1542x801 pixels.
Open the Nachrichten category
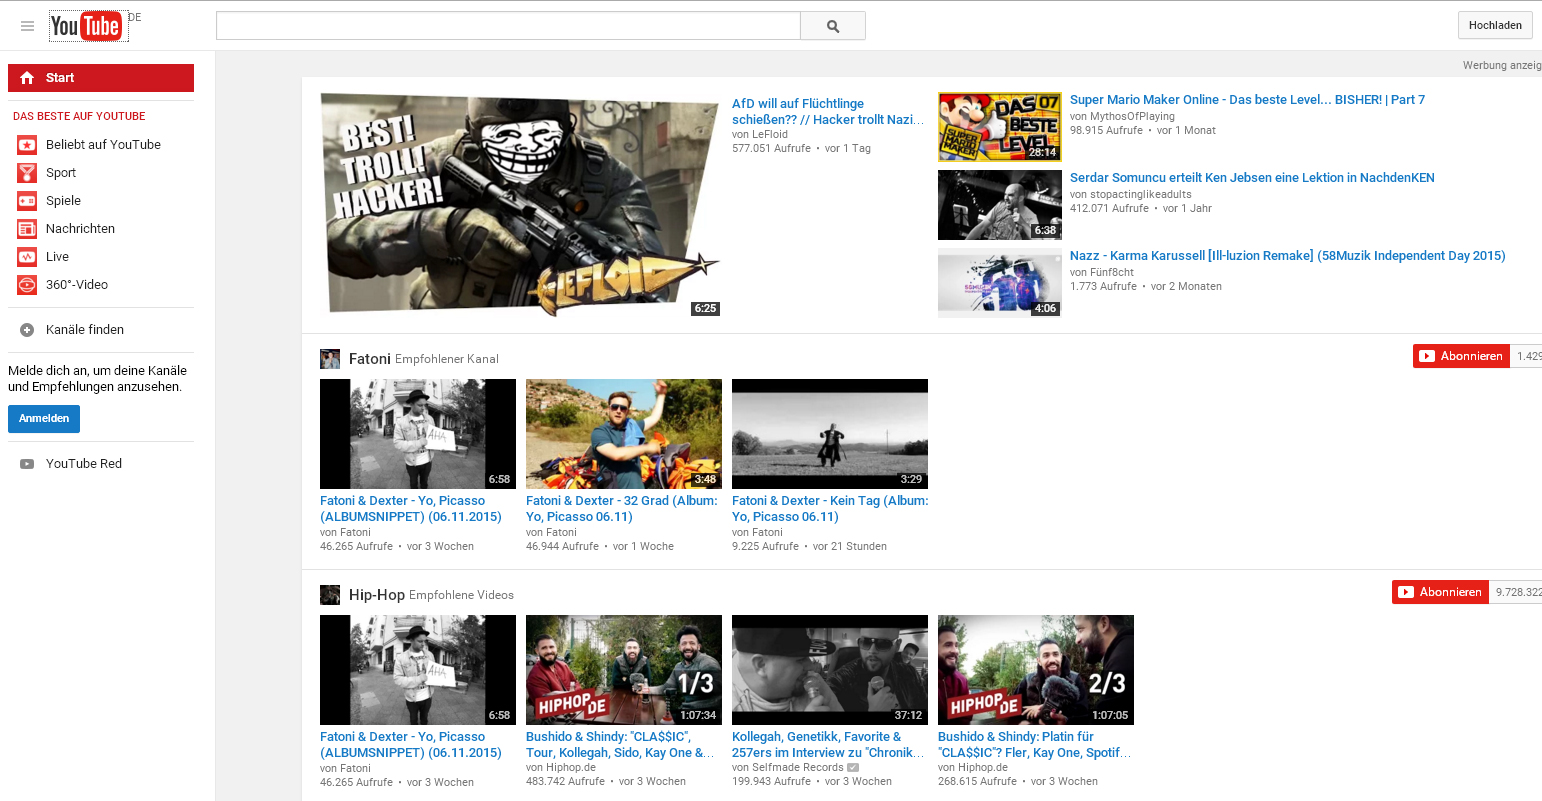[x=80, y=229]
